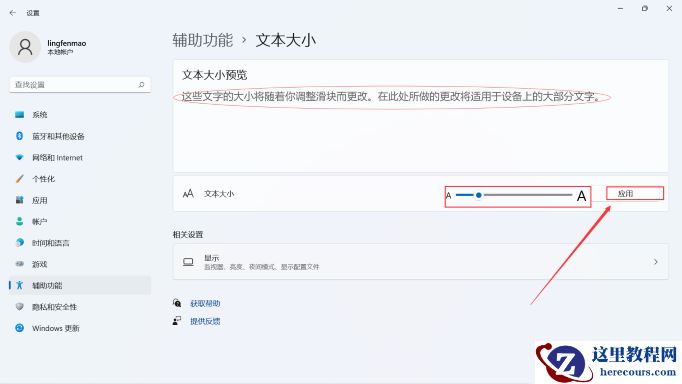Click the small A beside slider

point(448,196)
